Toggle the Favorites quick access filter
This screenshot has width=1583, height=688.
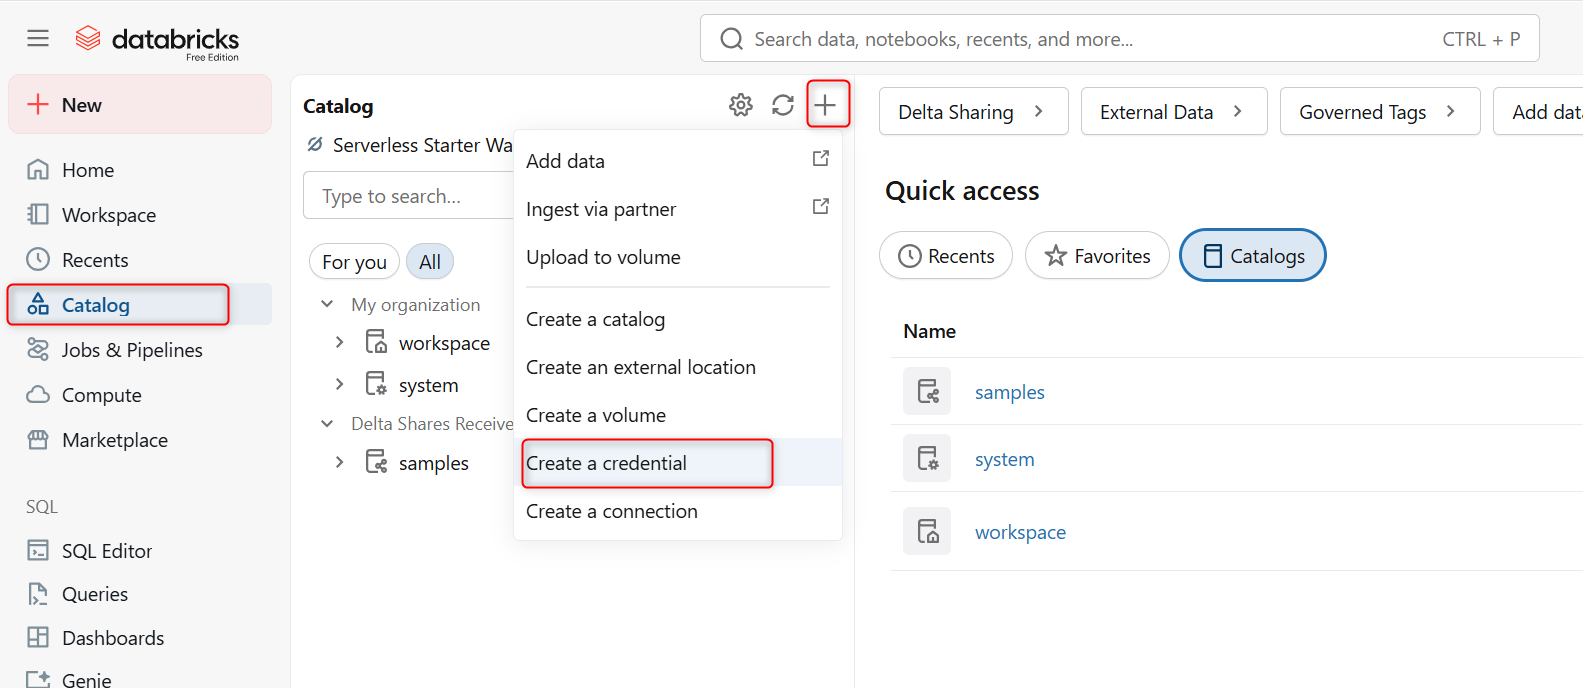1097,256
